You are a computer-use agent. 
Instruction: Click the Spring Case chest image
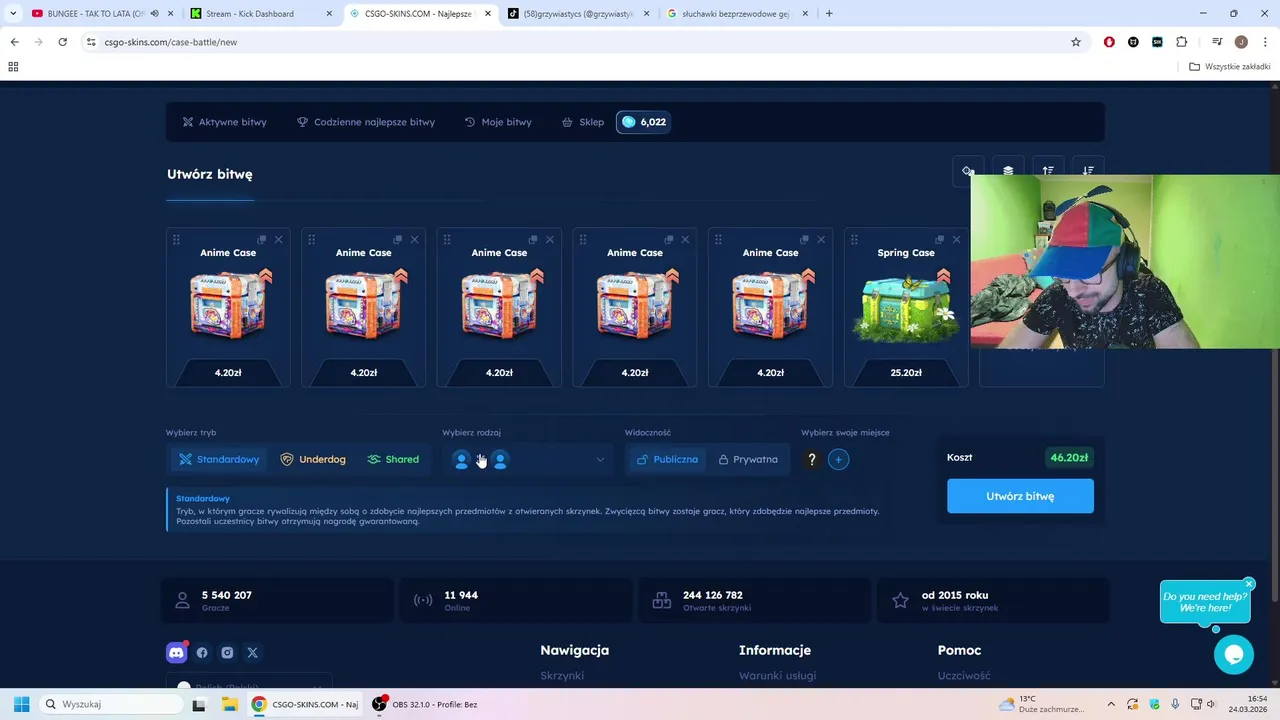[x=906, y=308]
